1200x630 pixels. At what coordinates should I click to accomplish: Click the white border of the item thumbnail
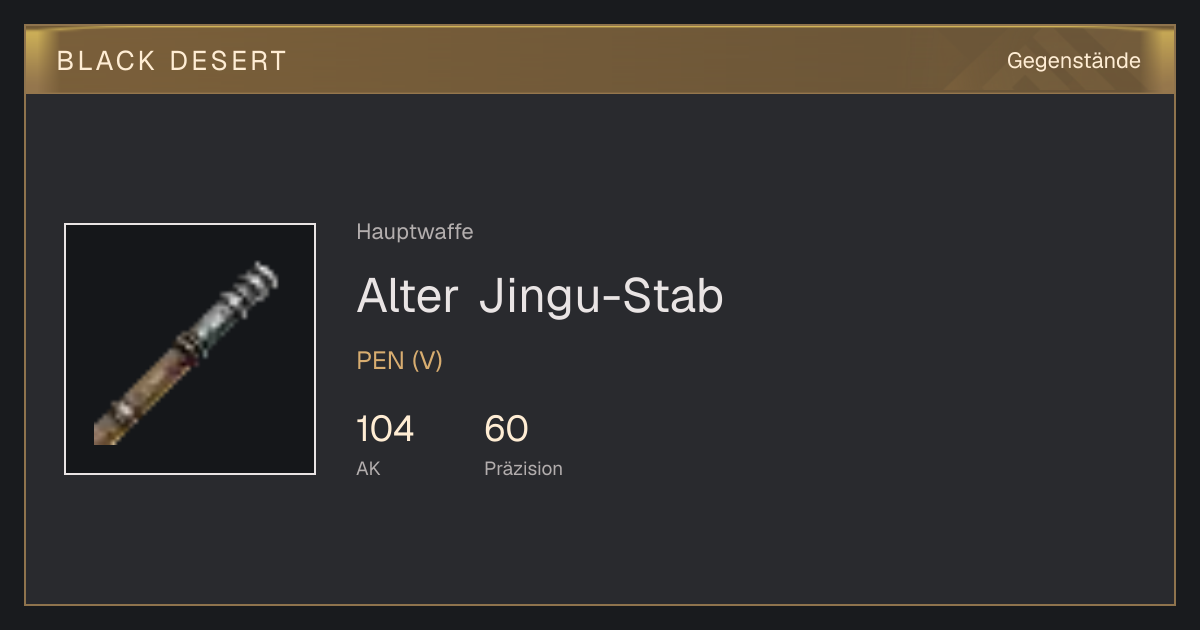pyautogui.click(x=190, y=224)
